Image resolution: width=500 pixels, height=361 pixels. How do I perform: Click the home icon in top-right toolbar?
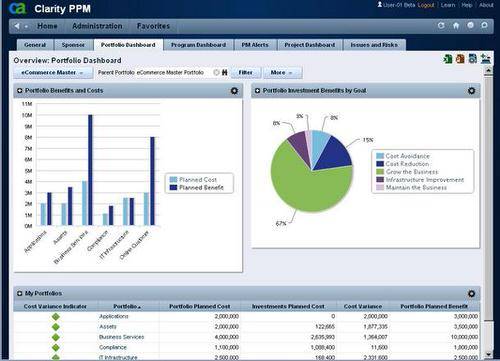(x=456, y=26)
